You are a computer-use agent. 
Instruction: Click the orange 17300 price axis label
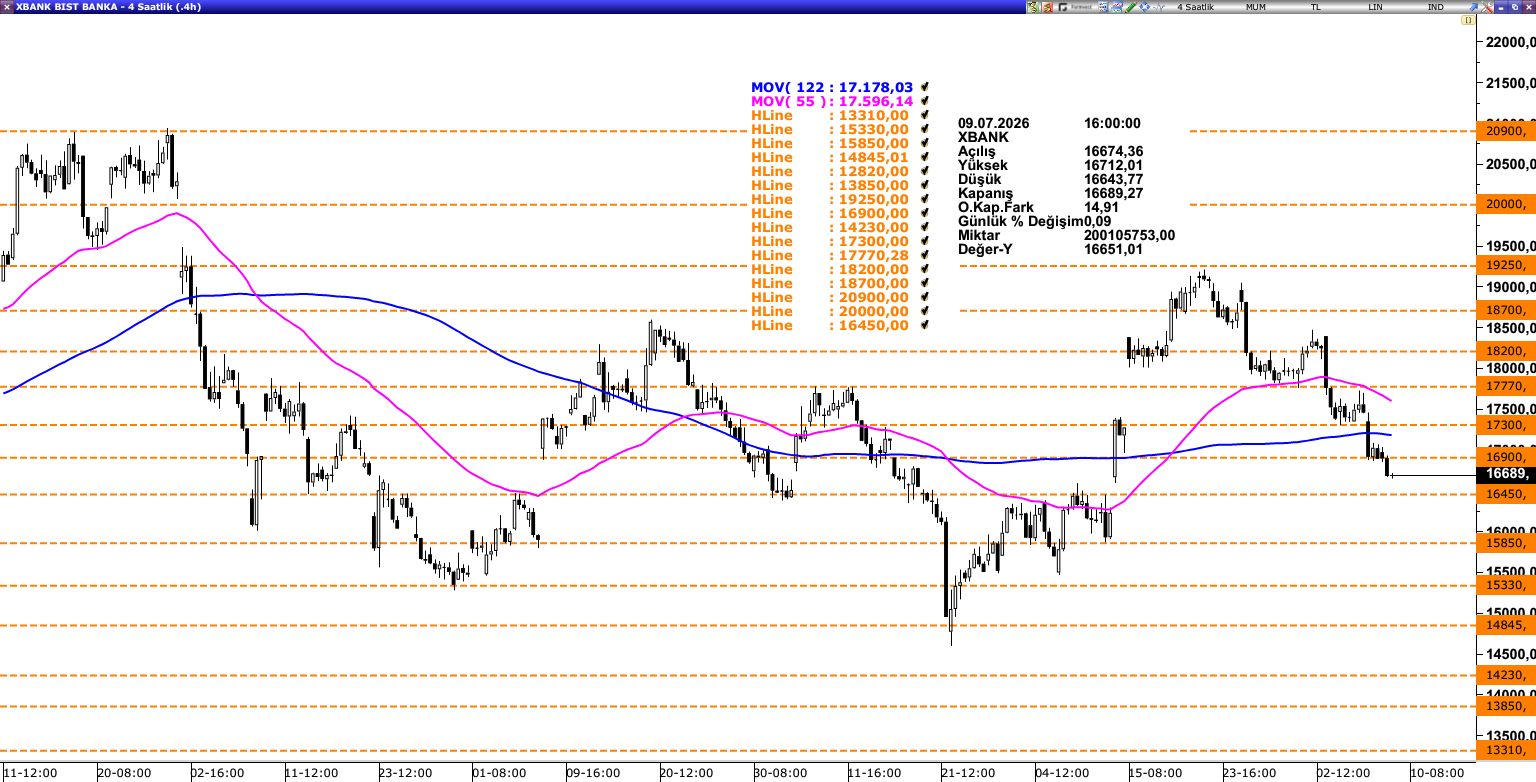(1506, 424)
